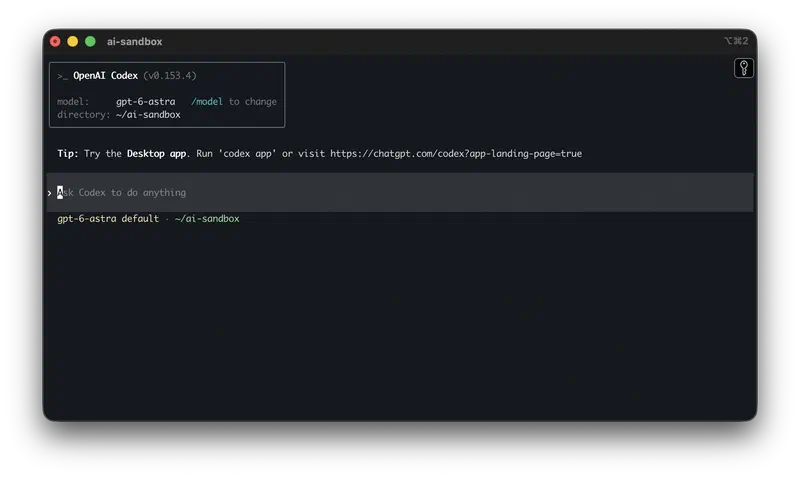The height and width of the screenshot is (478, 800).
Task: Click the red close window button
Action: [x=55, y=41]
